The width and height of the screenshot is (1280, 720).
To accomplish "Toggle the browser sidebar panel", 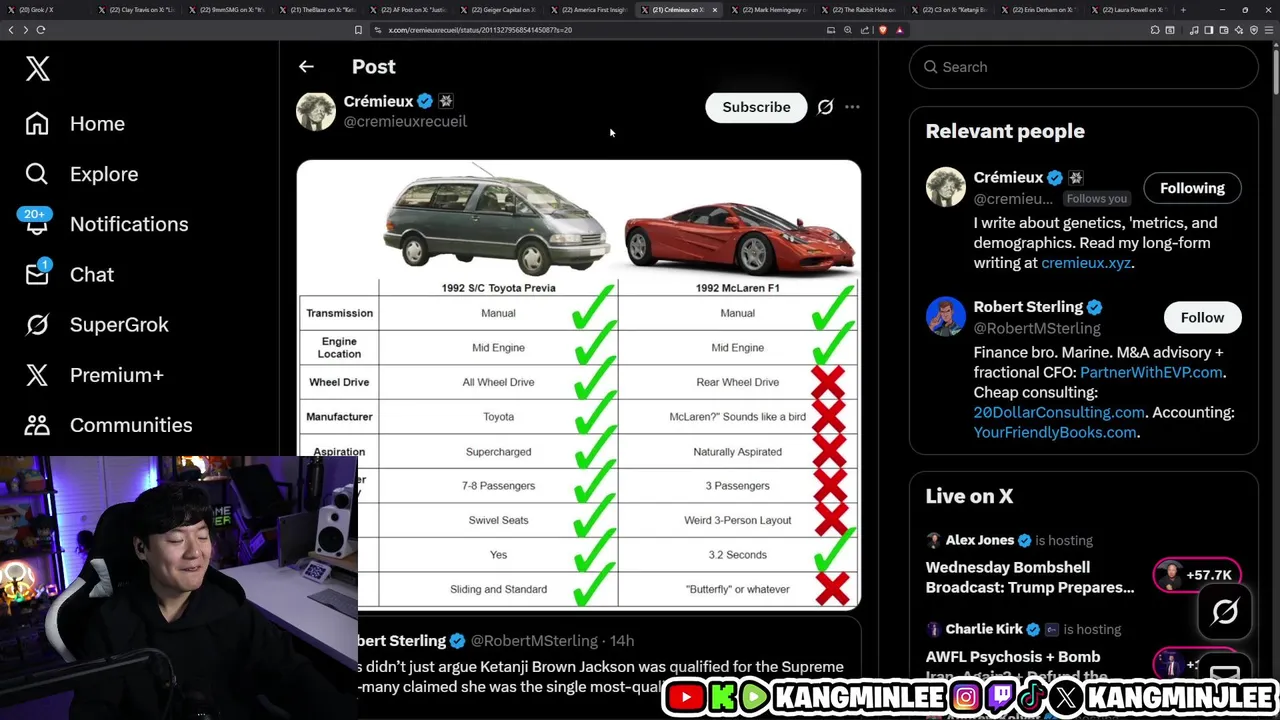I will coord(1208,30).
